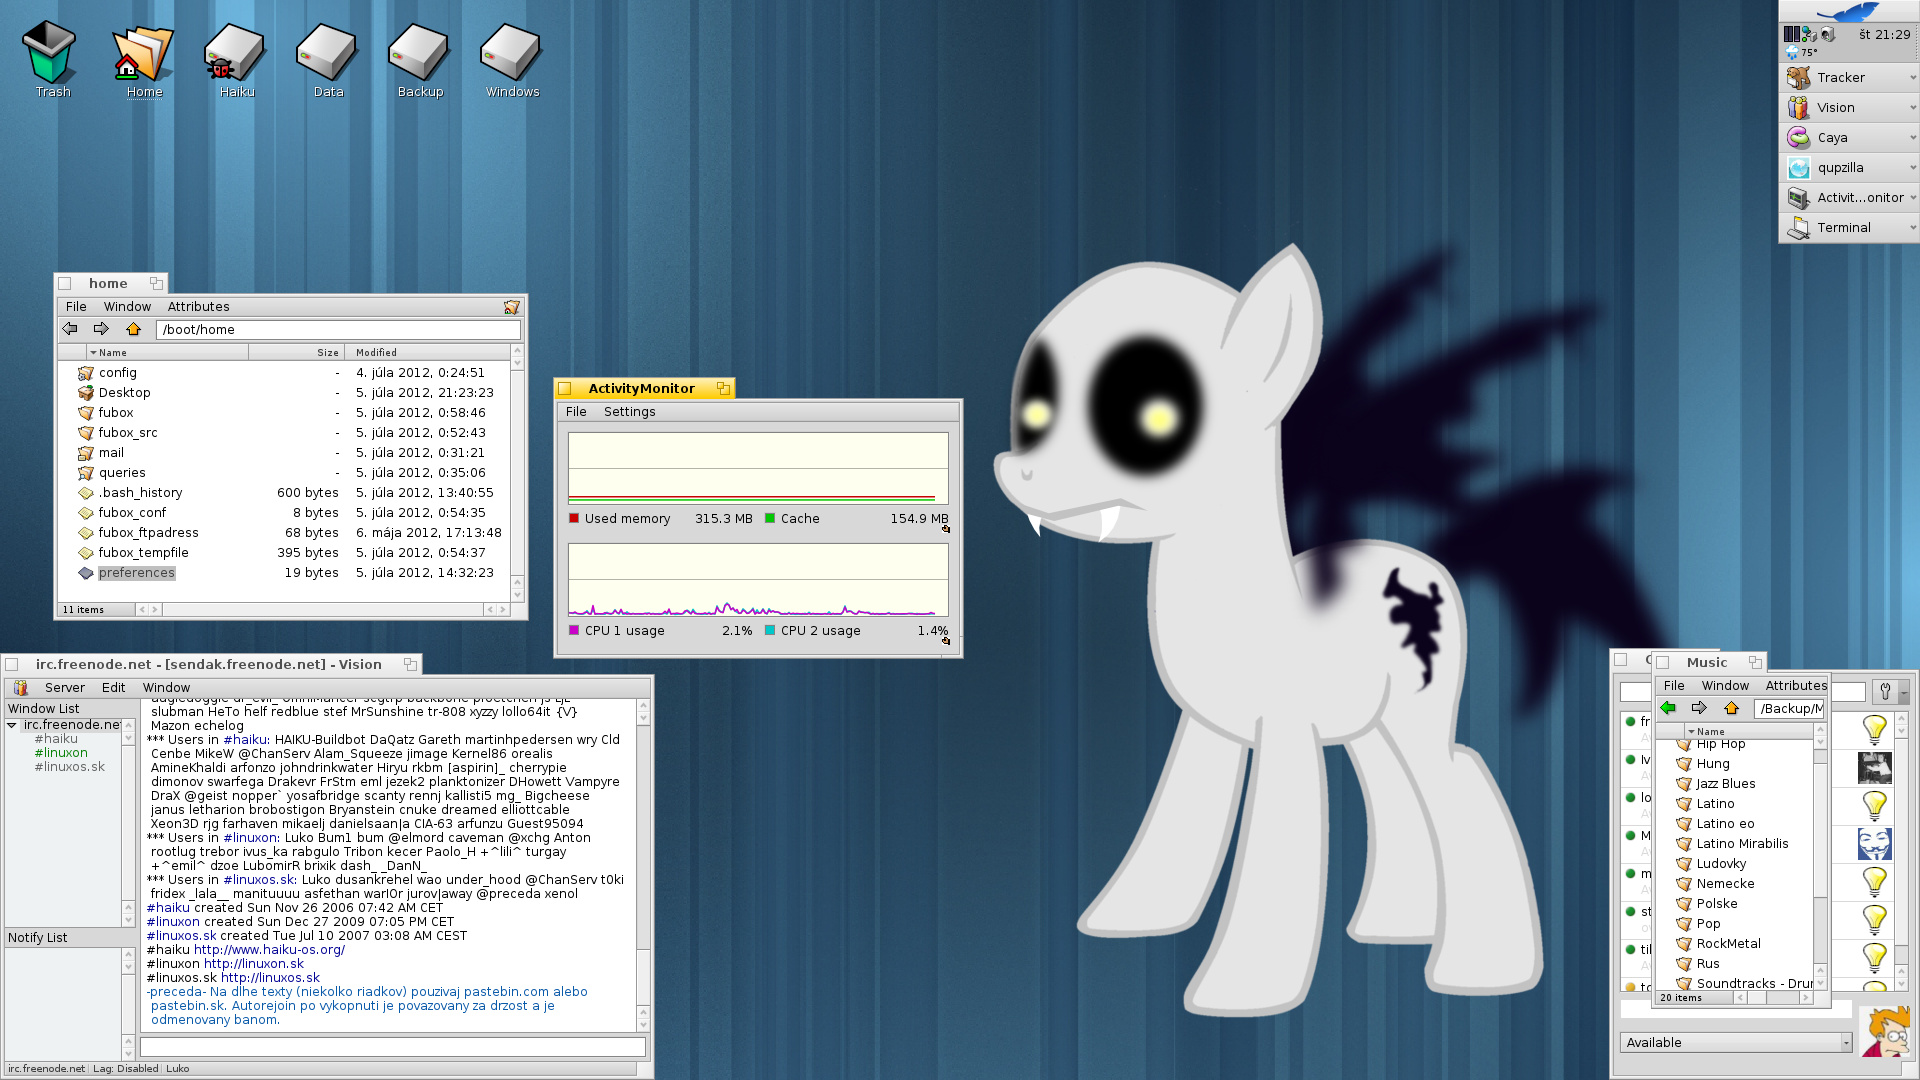Open Server menu in Vision
This screenshot has height=1080, width=1920.
[64, 688]
